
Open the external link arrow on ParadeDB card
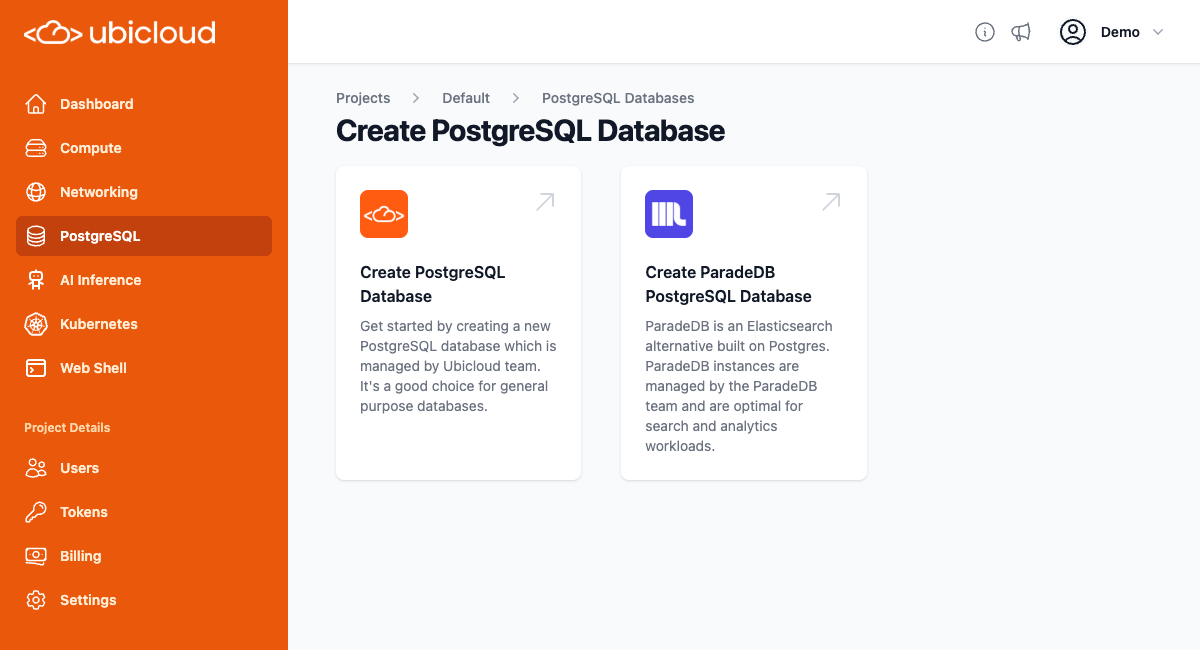(x=830, y=201)
